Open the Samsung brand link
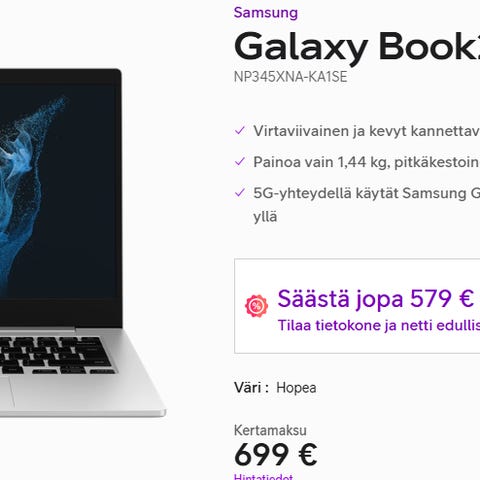This screenshot has width=480, height=480. (x=266, y=13)
